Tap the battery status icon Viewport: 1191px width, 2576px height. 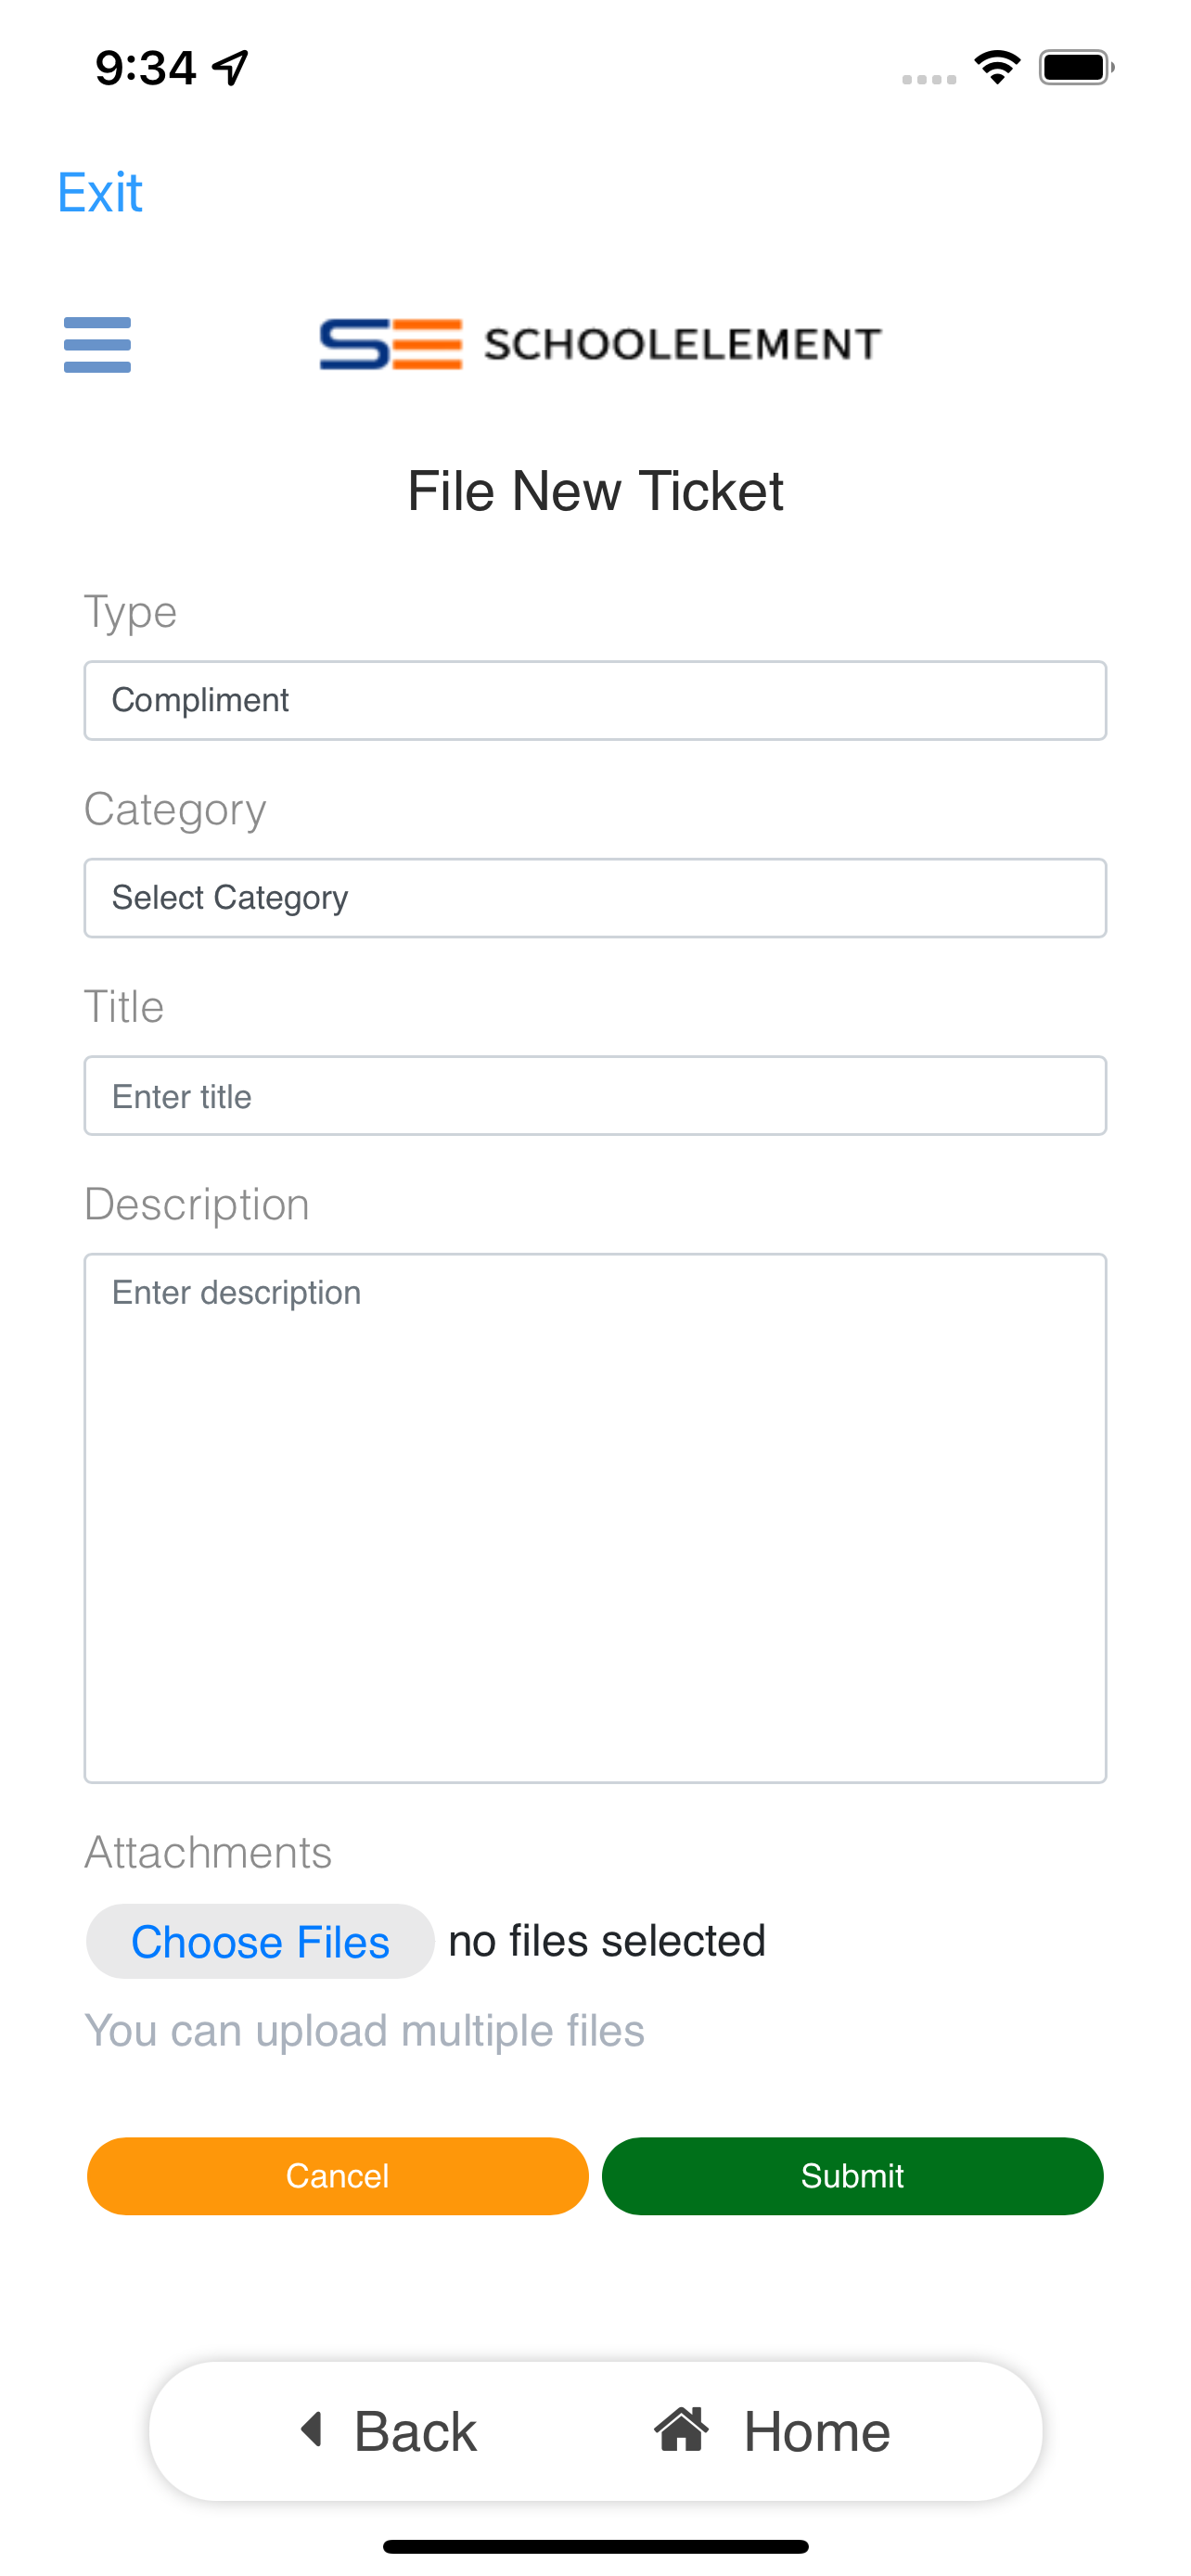pyautogui.click(x=1076, y=67)
